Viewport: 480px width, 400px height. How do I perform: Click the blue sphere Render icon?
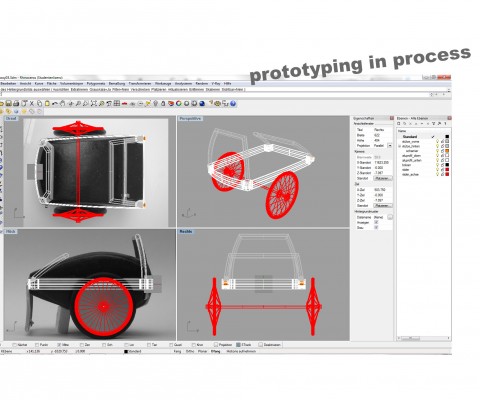pos(202,103)
